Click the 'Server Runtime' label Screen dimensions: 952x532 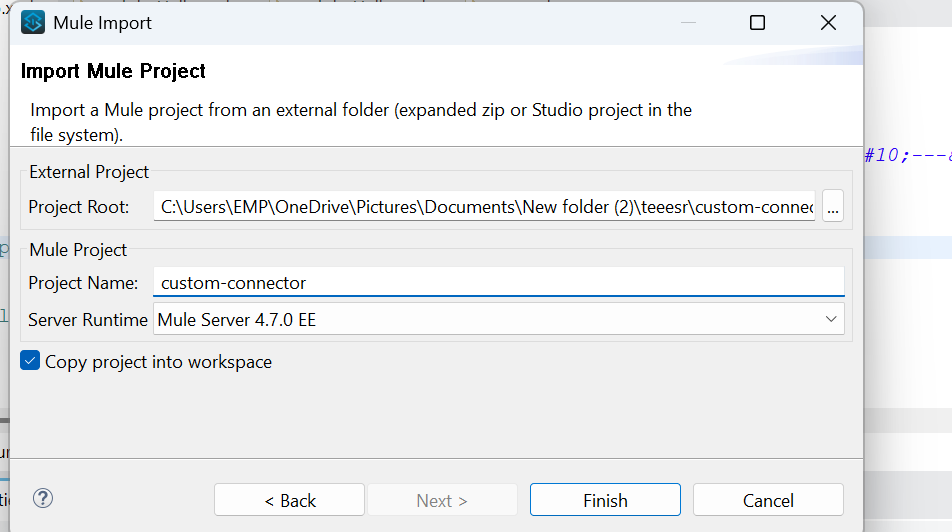[88, 320]
